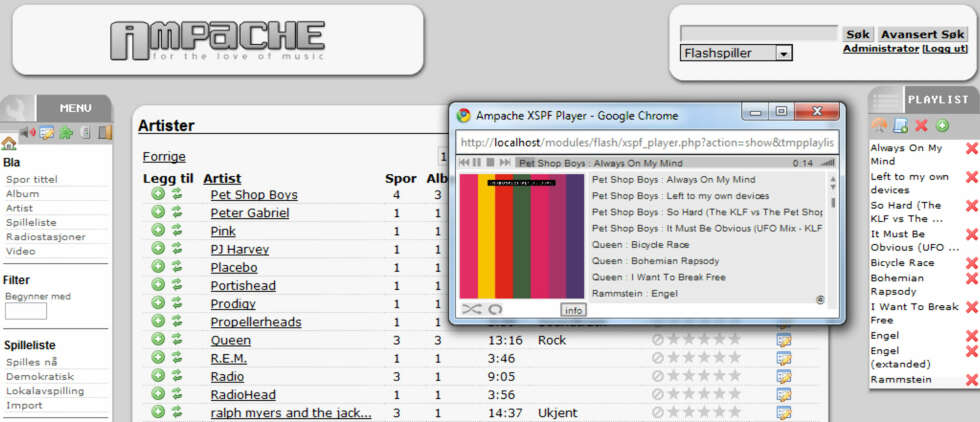Open Album in the Bla menu
980x422 pixels.
[22, 194]
